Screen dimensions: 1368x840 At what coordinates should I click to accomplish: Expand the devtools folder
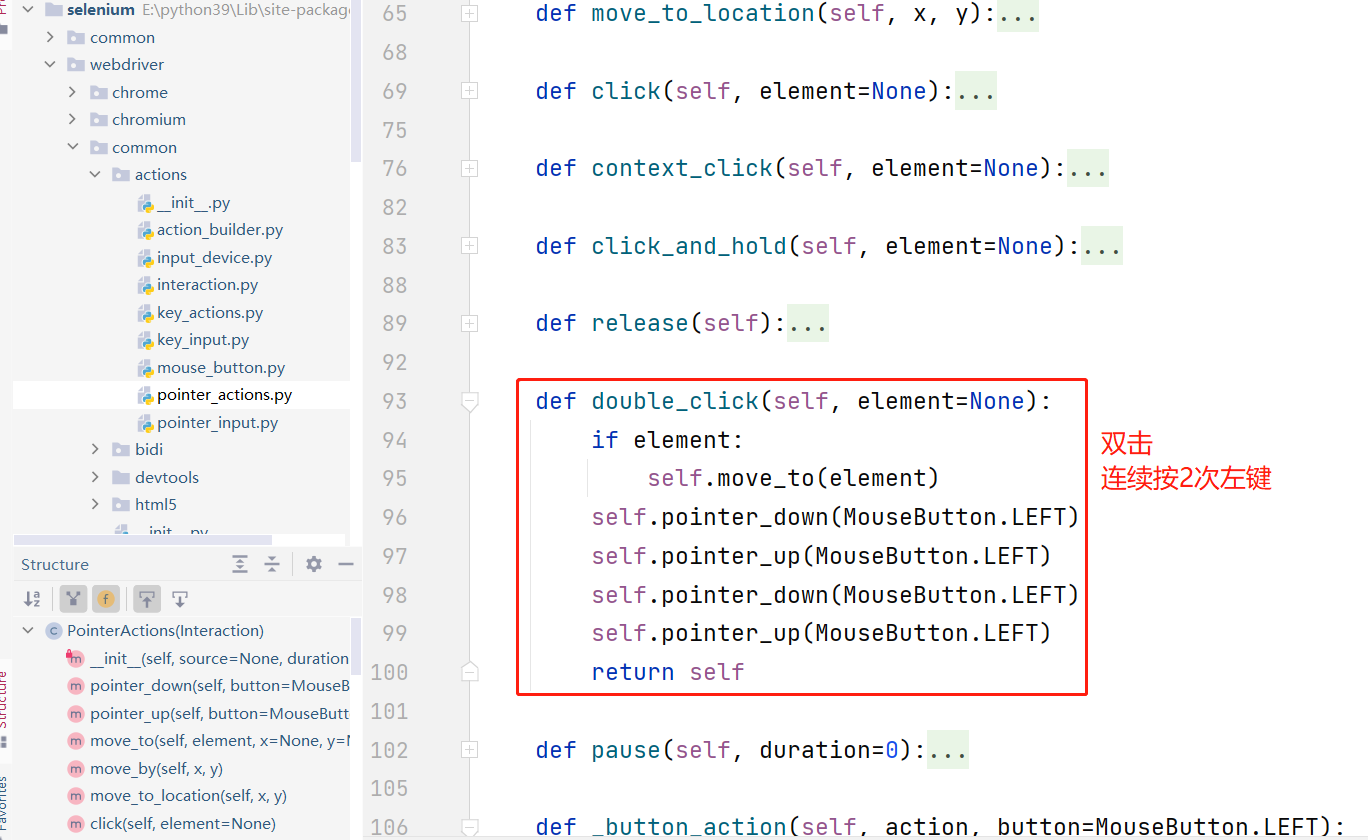pyautogui.click(x=95, y=477)
